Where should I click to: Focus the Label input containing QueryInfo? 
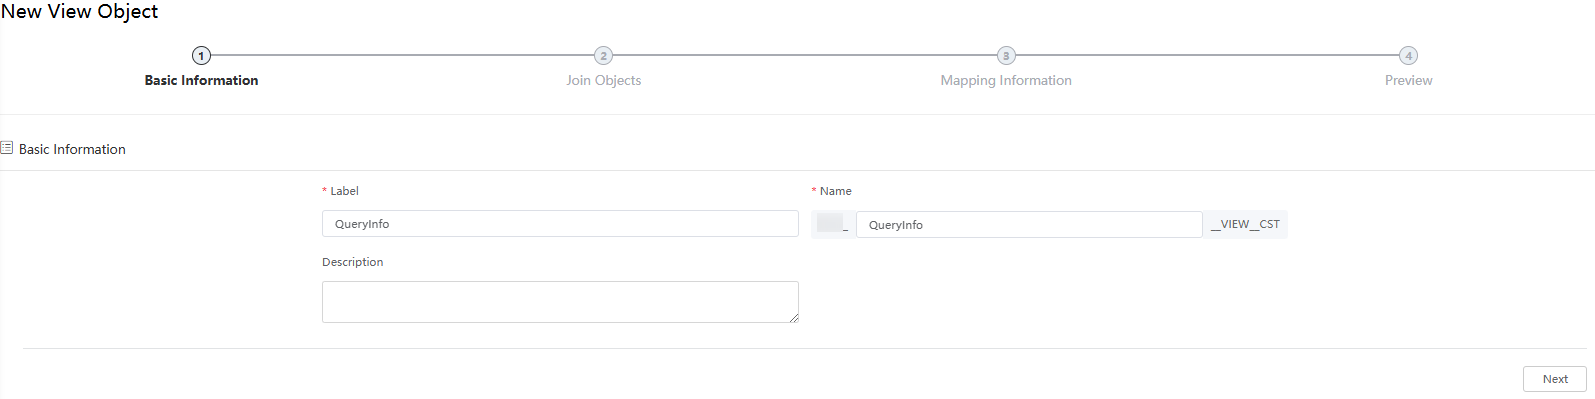point(560,224)
